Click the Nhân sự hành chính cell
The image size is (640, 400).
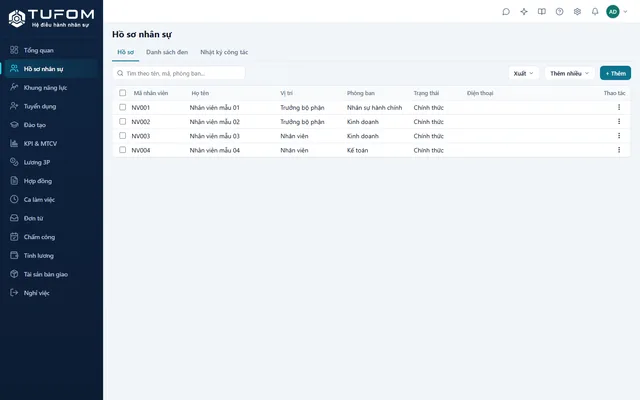[374, 108]
